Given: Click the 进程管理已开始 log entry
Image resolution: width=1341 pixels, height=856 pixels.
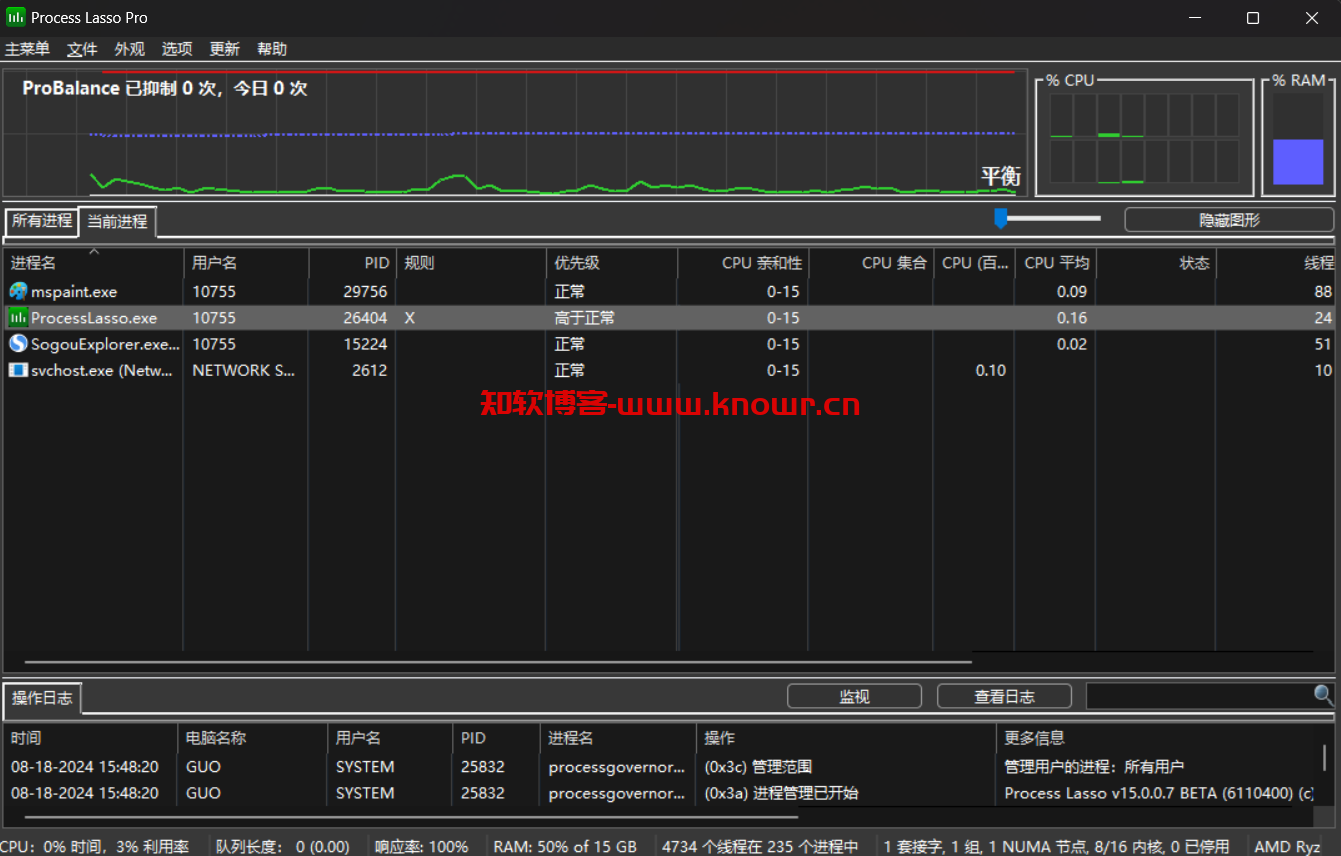Looking at the screenshot, I should click(x=781, y=793).
